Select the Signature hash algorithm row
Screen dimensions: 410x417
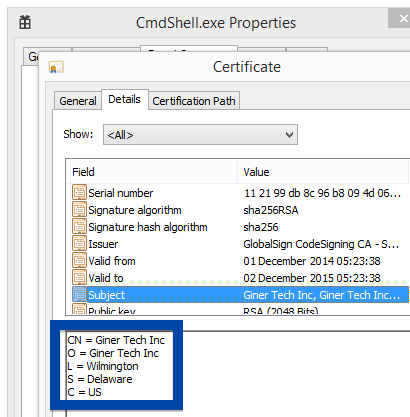(238, 227)
